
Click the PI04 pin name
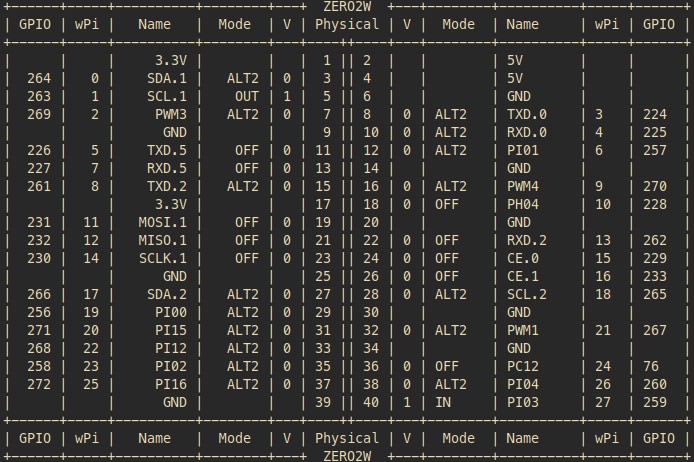[523, 384]
